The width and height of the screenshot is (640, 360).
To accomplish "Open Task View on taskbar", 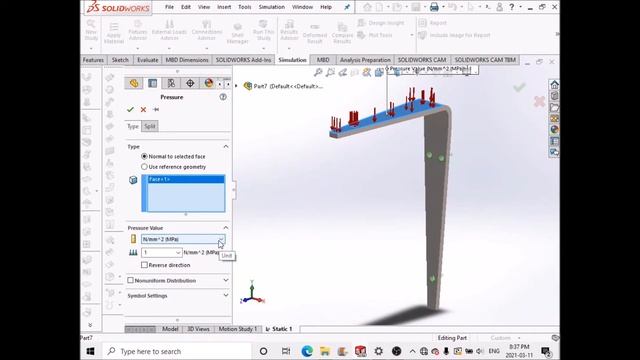I will 286,351.
